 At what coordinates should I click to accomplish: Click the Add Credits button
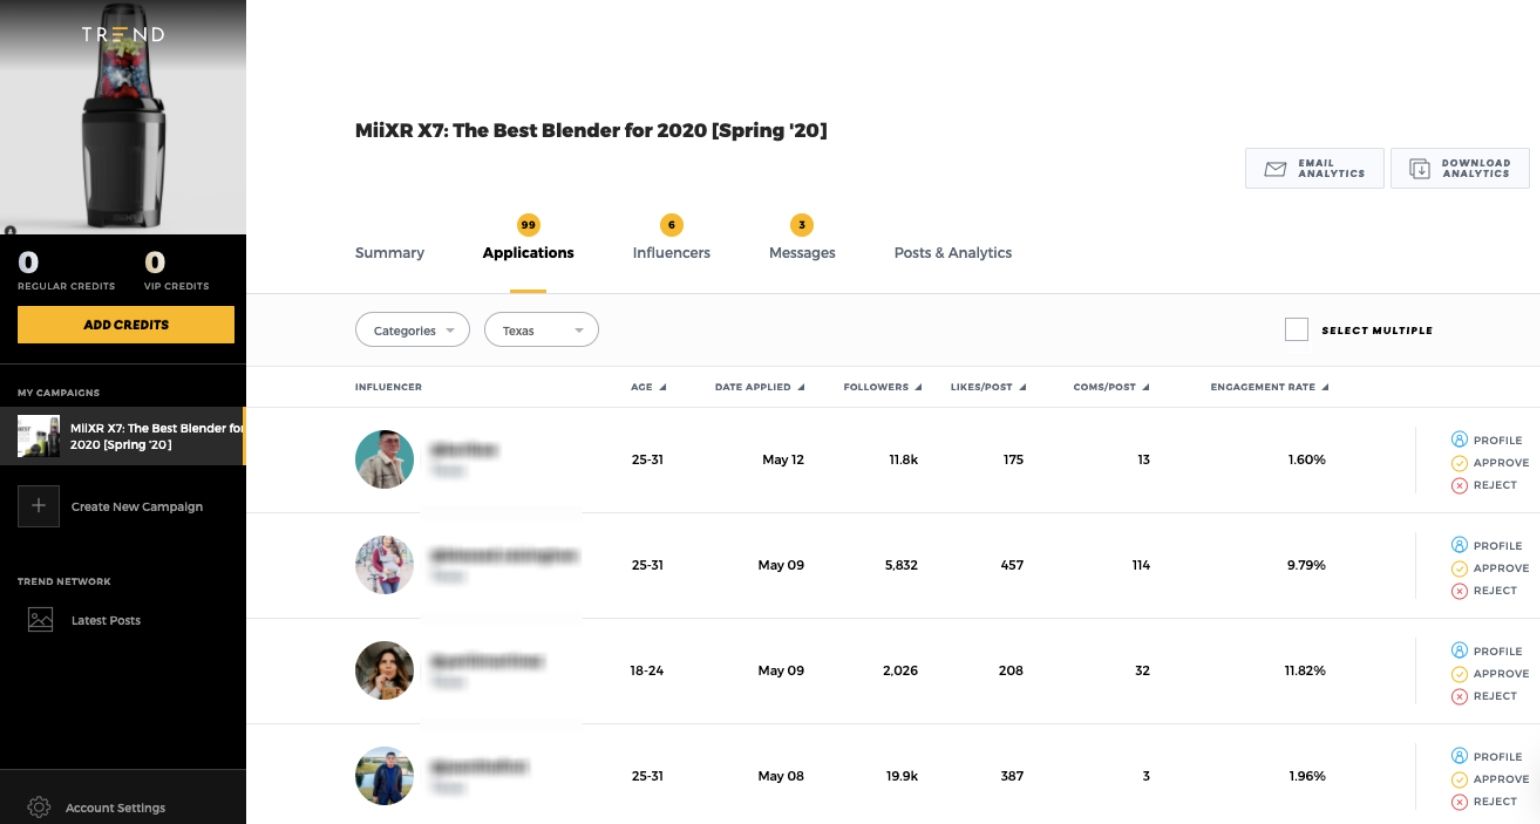coord(126,324)
